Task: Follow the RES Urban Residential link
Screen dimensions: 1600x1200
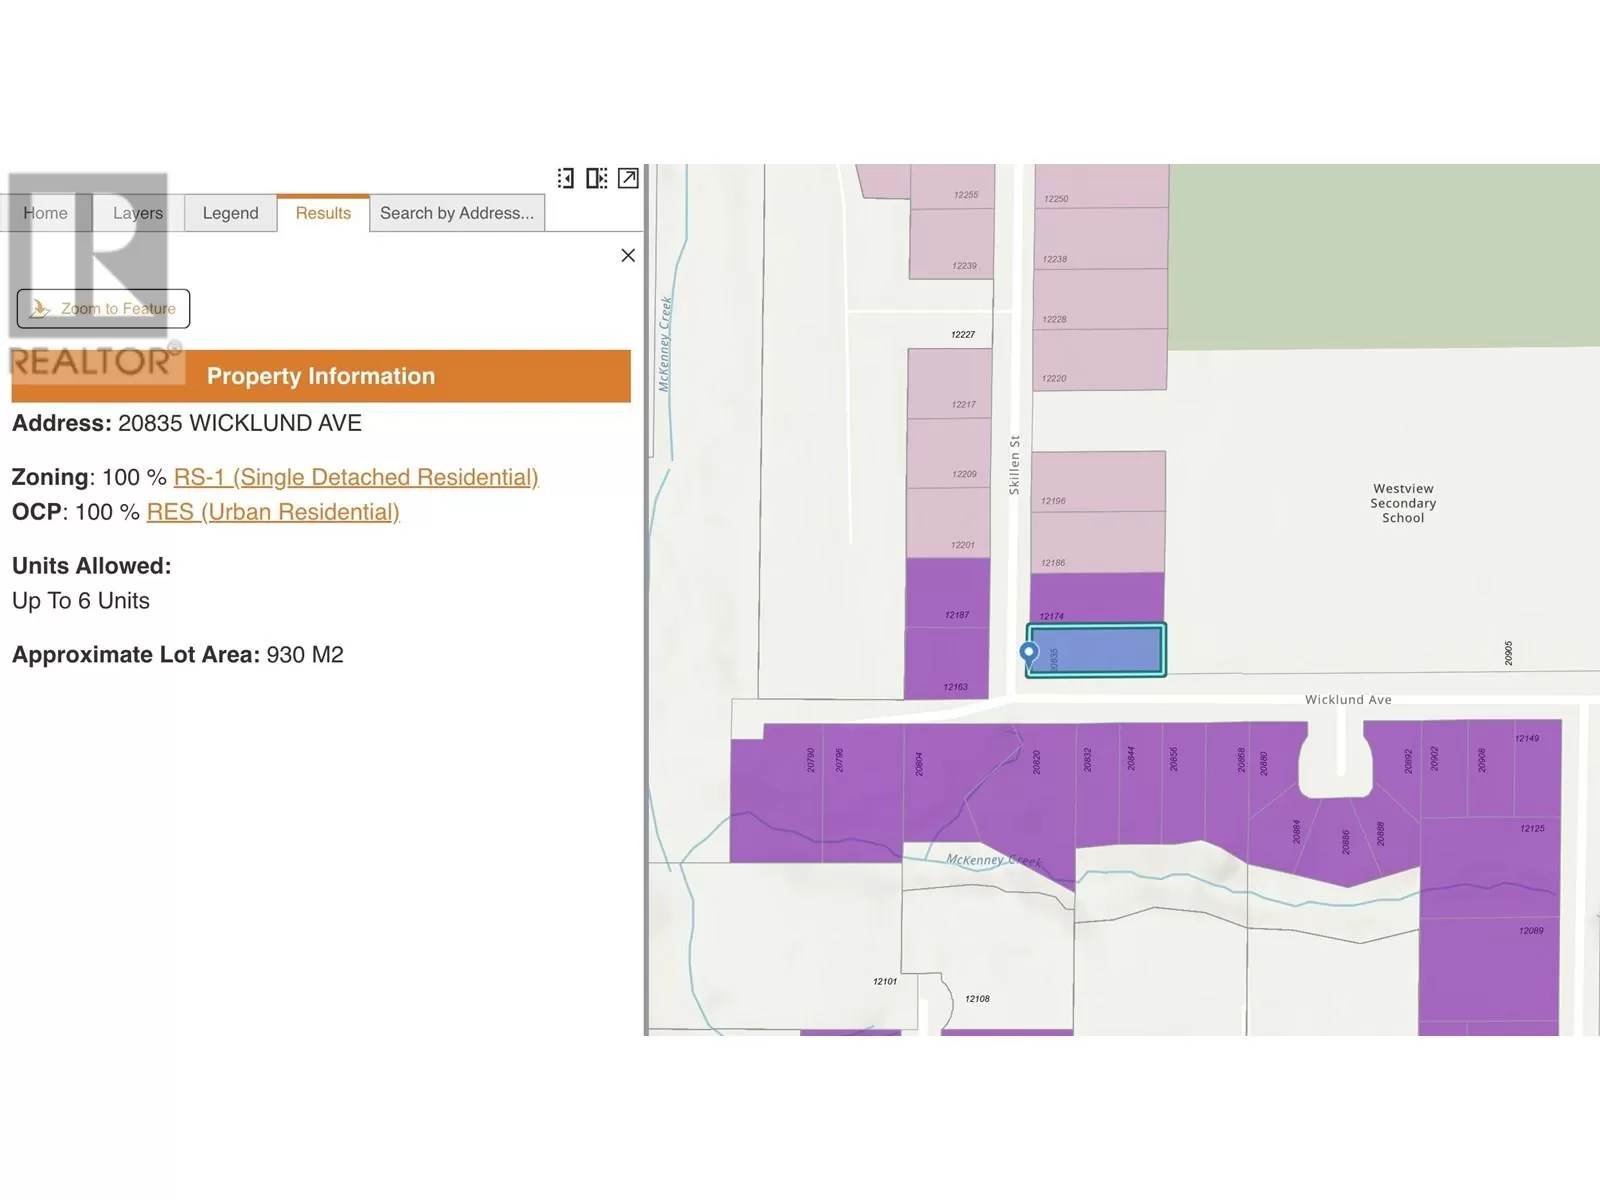Action: click(x=273, y=512)
